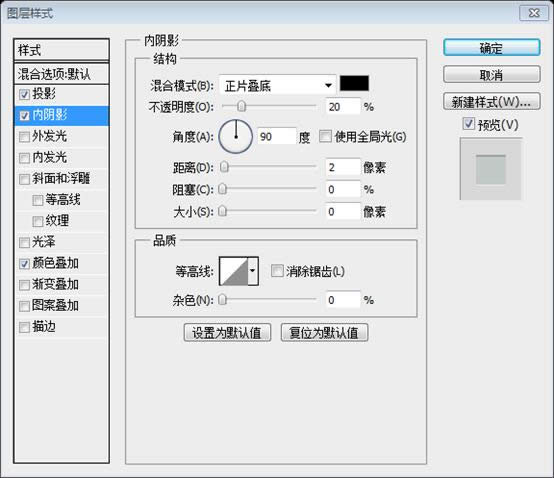Screen dimensions: 554x478
Task: Toggle the 消除锯齿 anti-alias checkbox
Action: click(277, 271)
